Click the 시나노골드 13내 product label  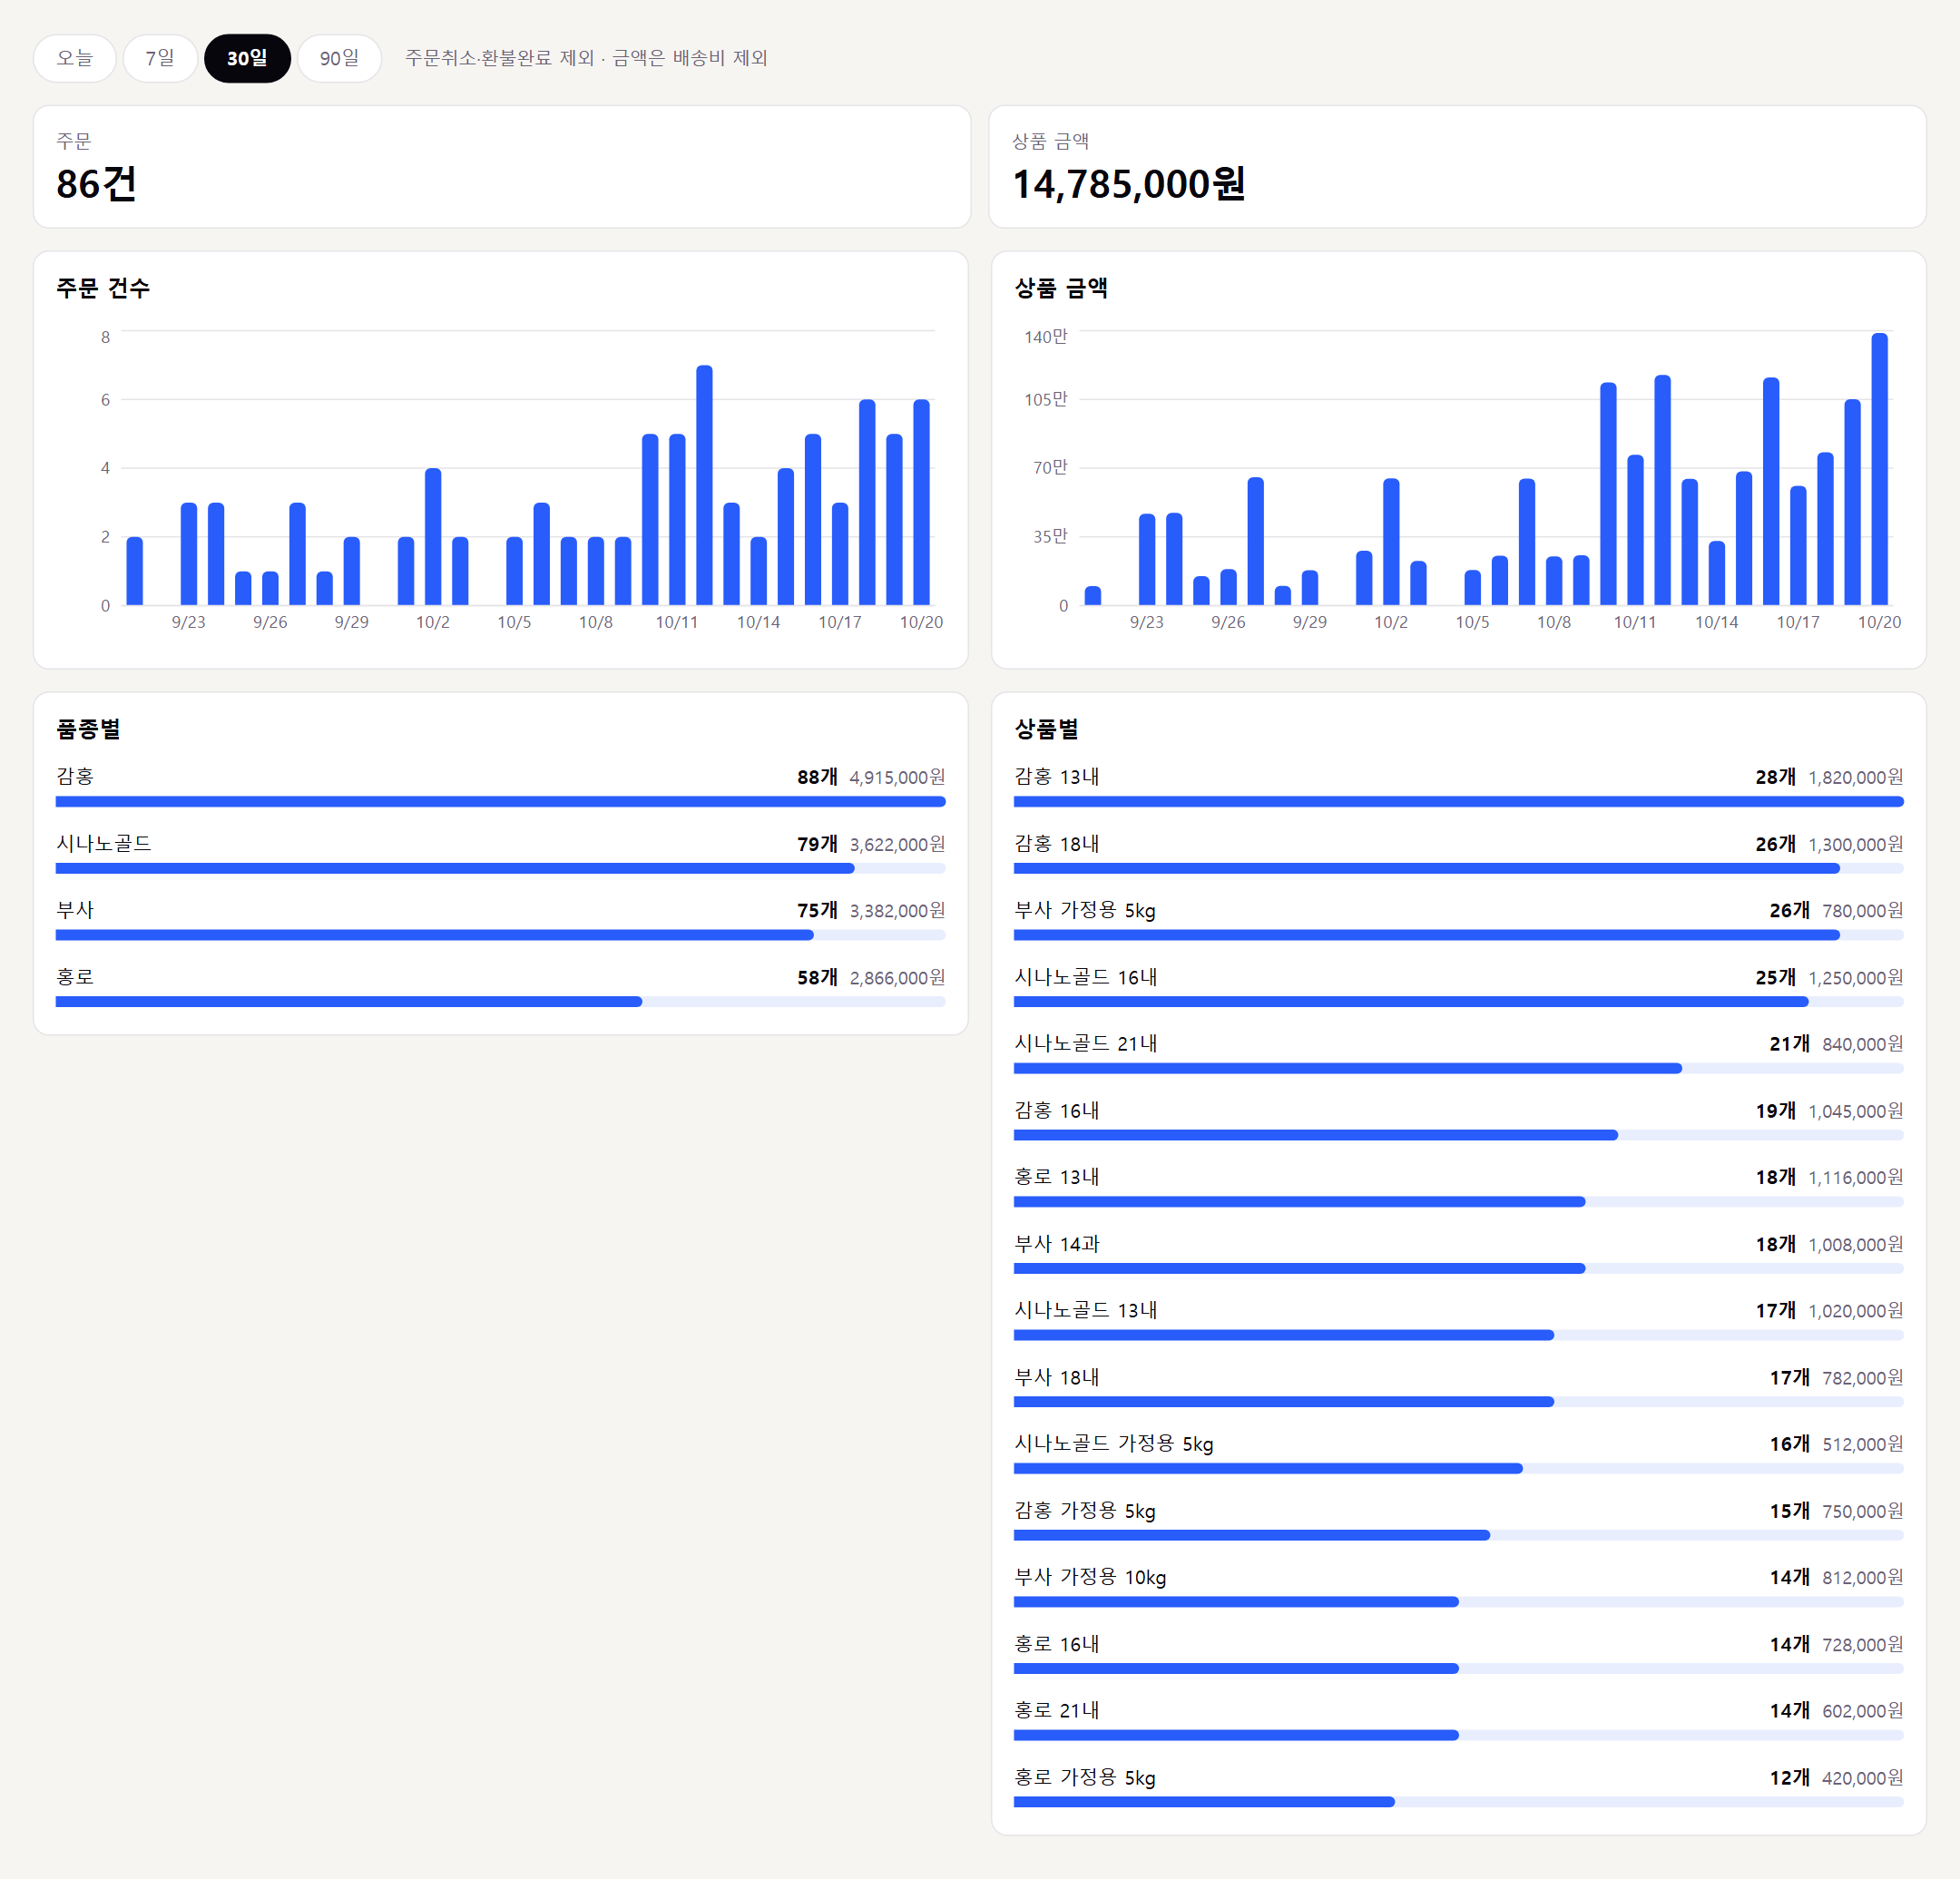tap(1086, 1310)
